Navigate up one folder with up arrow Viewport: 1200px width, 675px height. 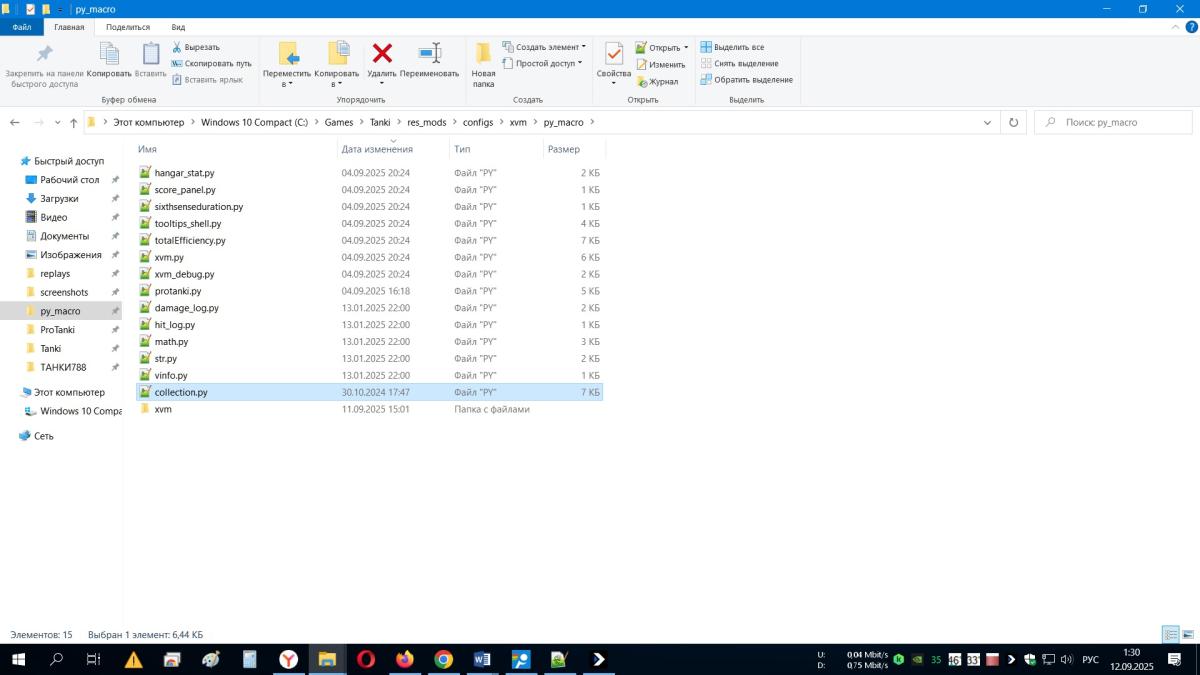(73, 123)
